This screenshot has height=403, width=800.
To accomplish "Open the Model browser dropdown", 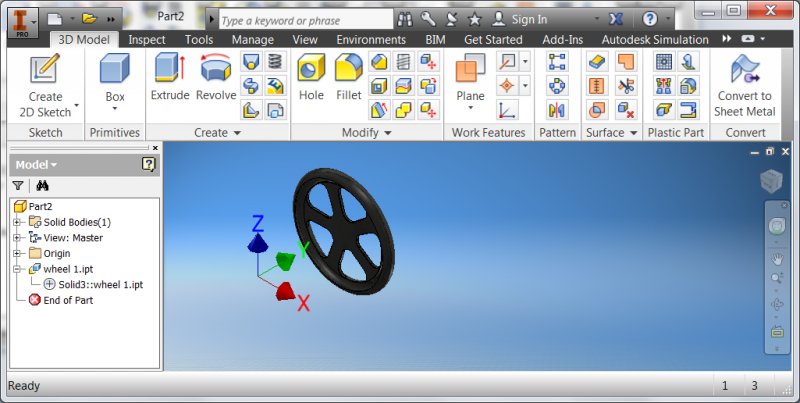I will (36, 165).
